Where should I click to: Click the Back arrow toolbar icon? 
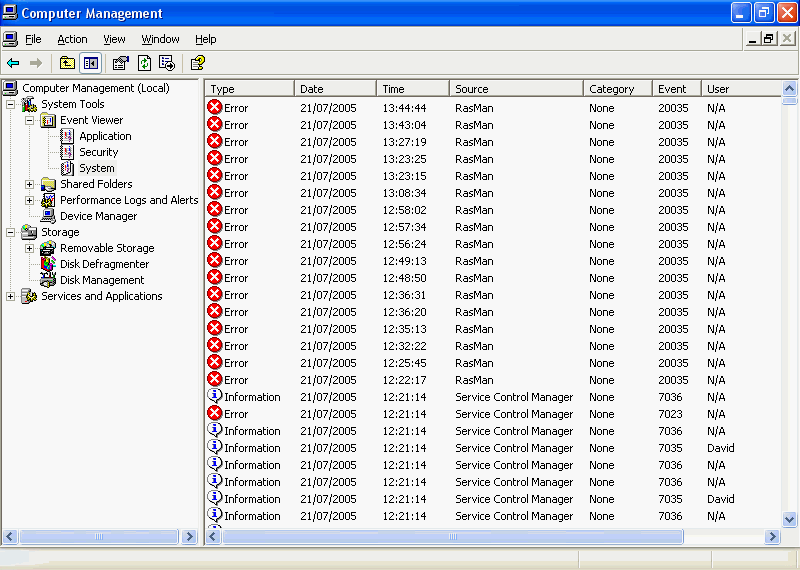(13, 63)
